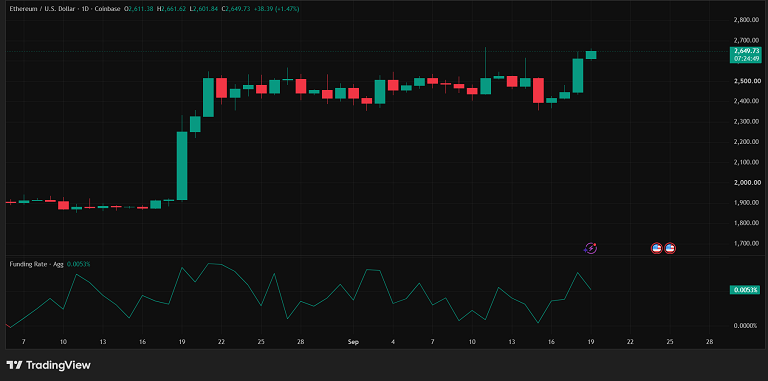
Task: Click the 0.0053% label on the funding axis
Action: pos(744,290)
